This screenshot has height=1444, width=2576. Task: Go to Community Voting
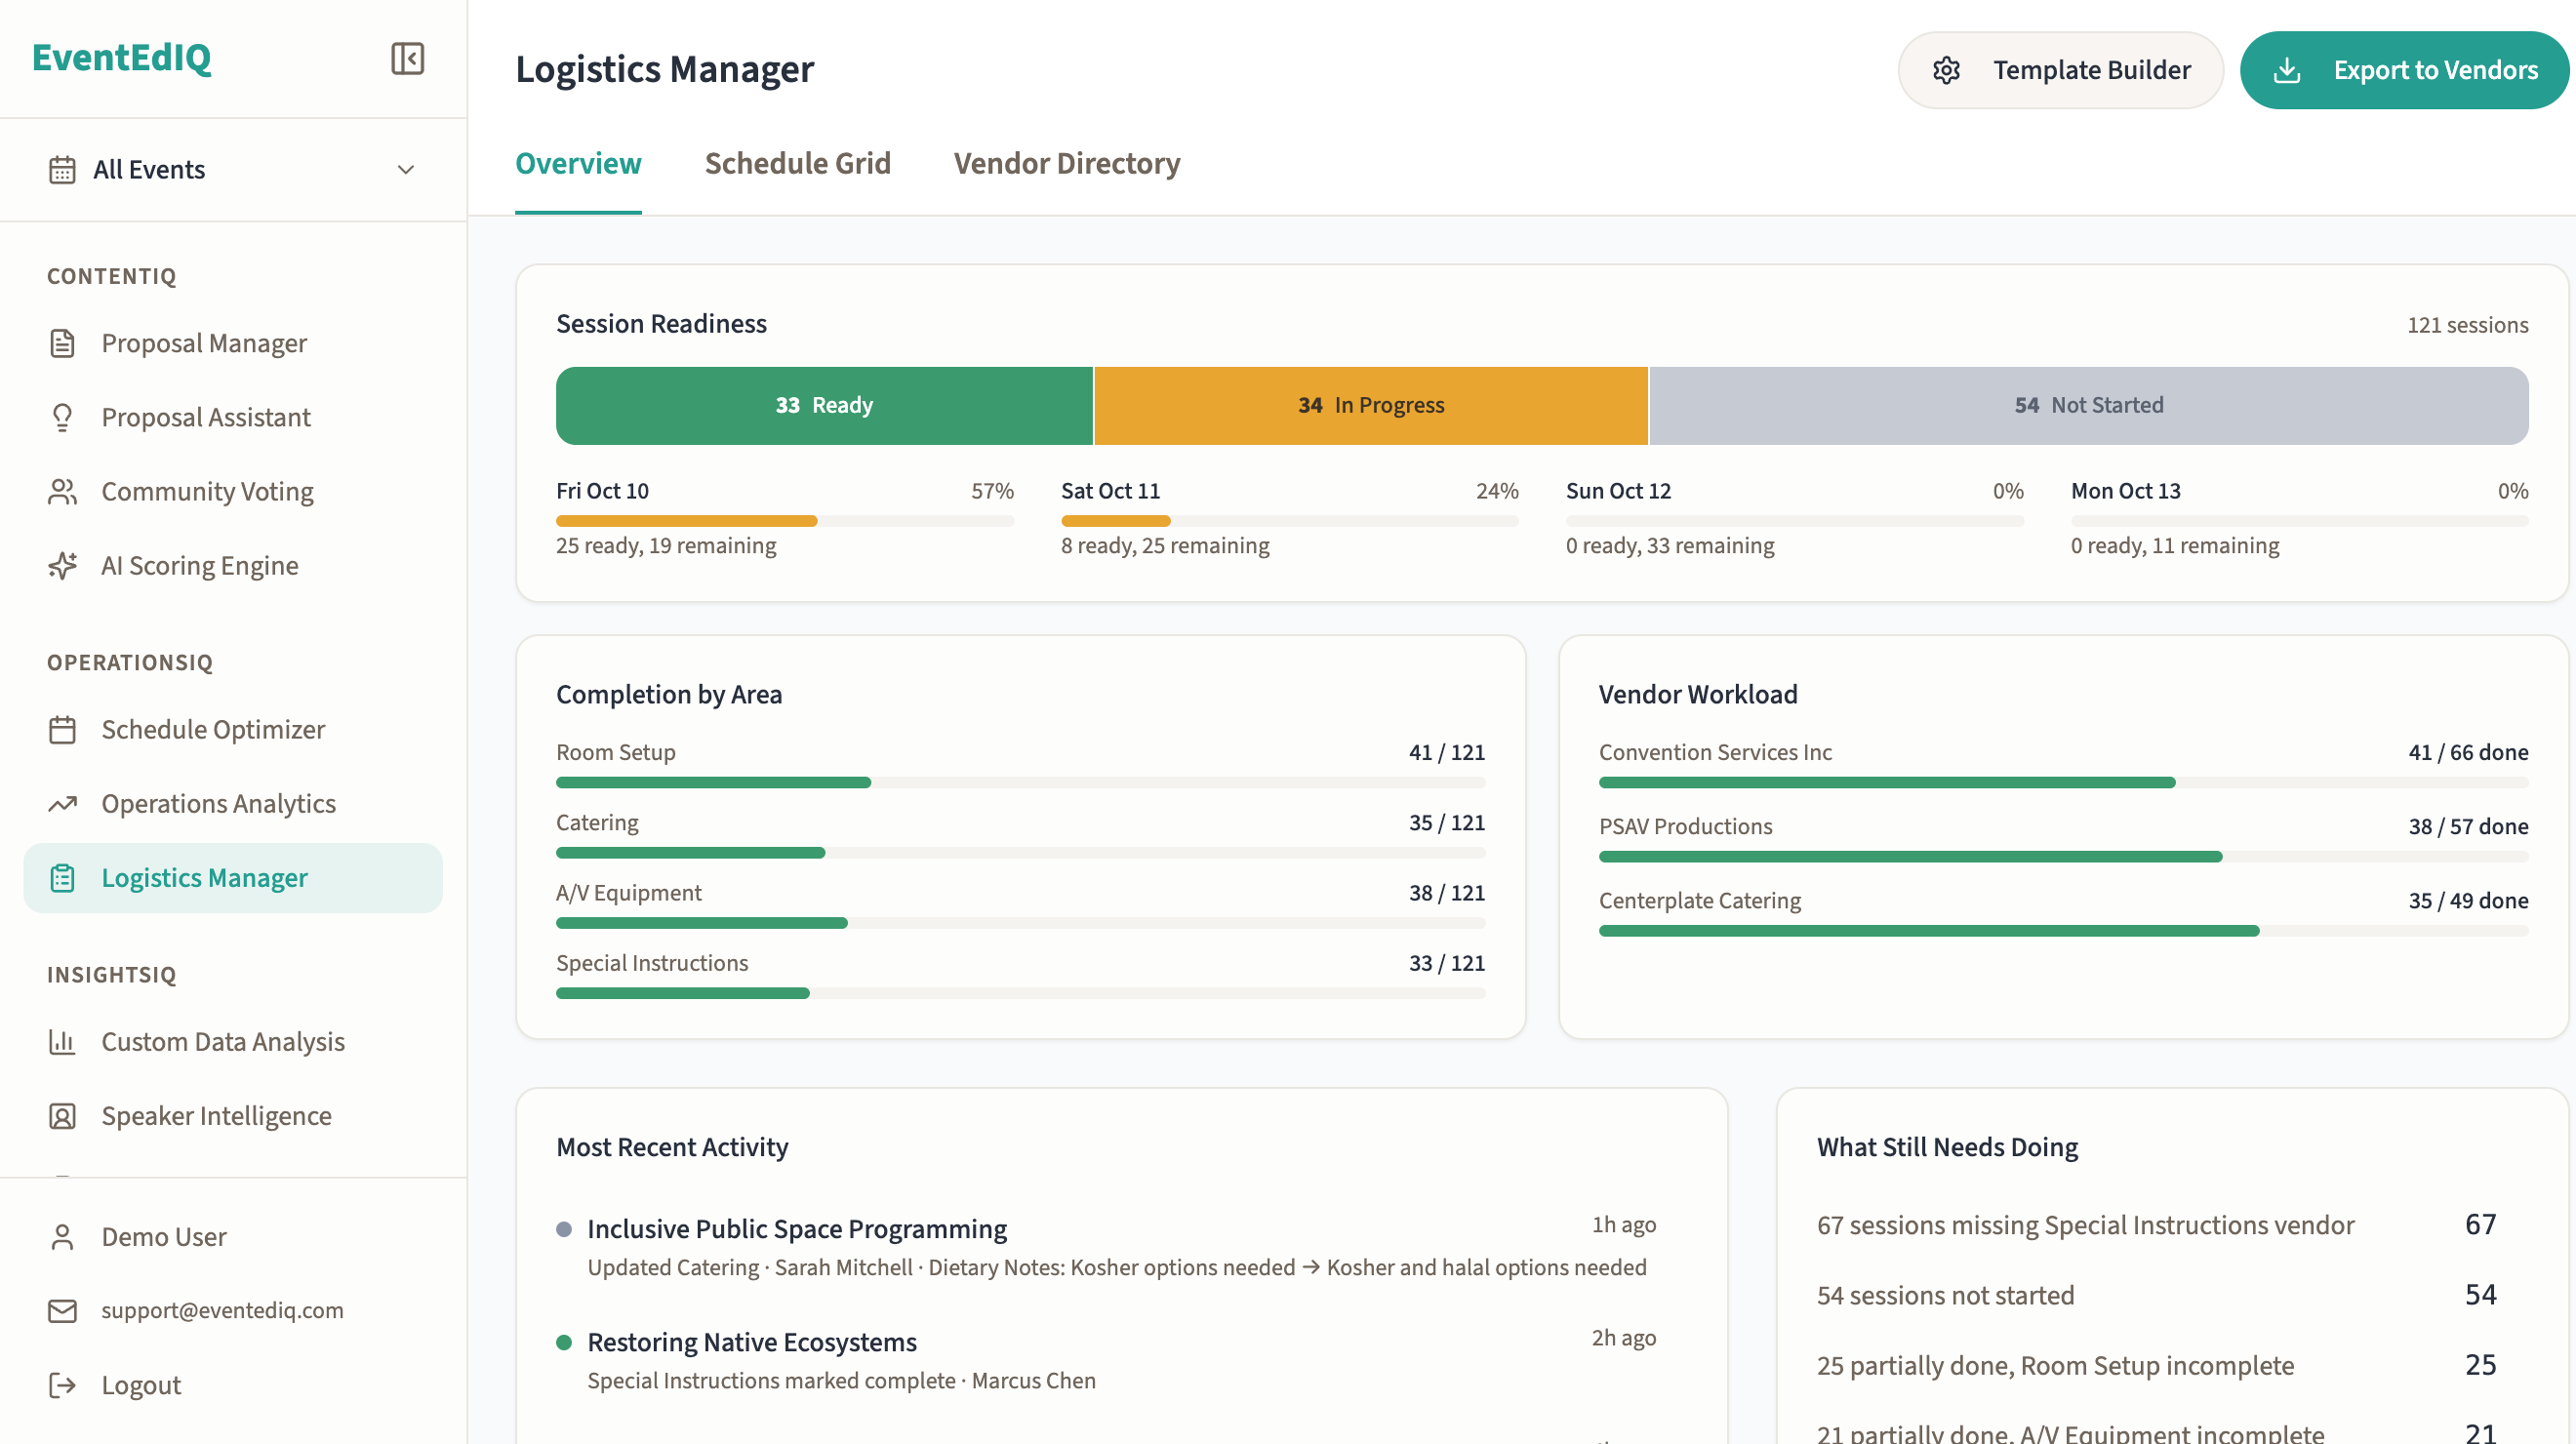(x=232, y=491)
